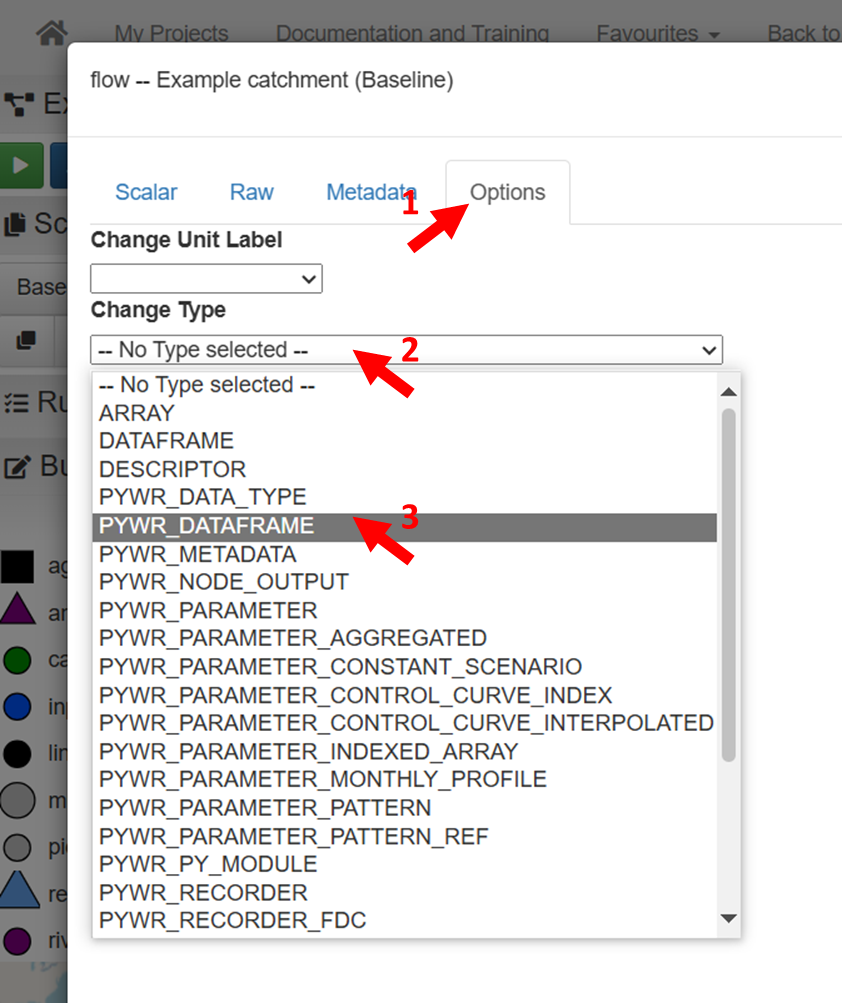Click the checklist Run panel icon
This screenshot has width=842, height=1003.
[x=16, y=403]
